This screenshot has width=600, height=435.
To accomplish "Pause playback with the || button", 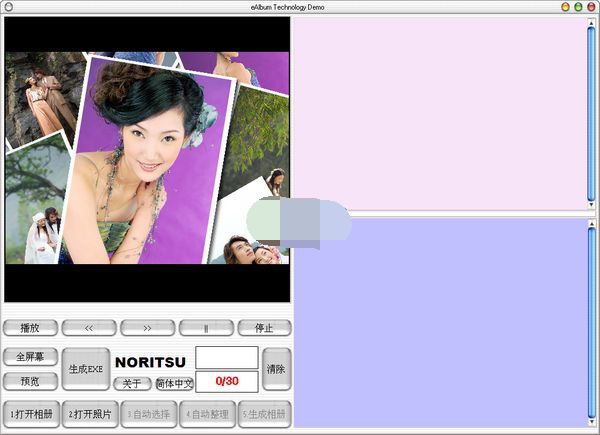I will tap(206, 328).
